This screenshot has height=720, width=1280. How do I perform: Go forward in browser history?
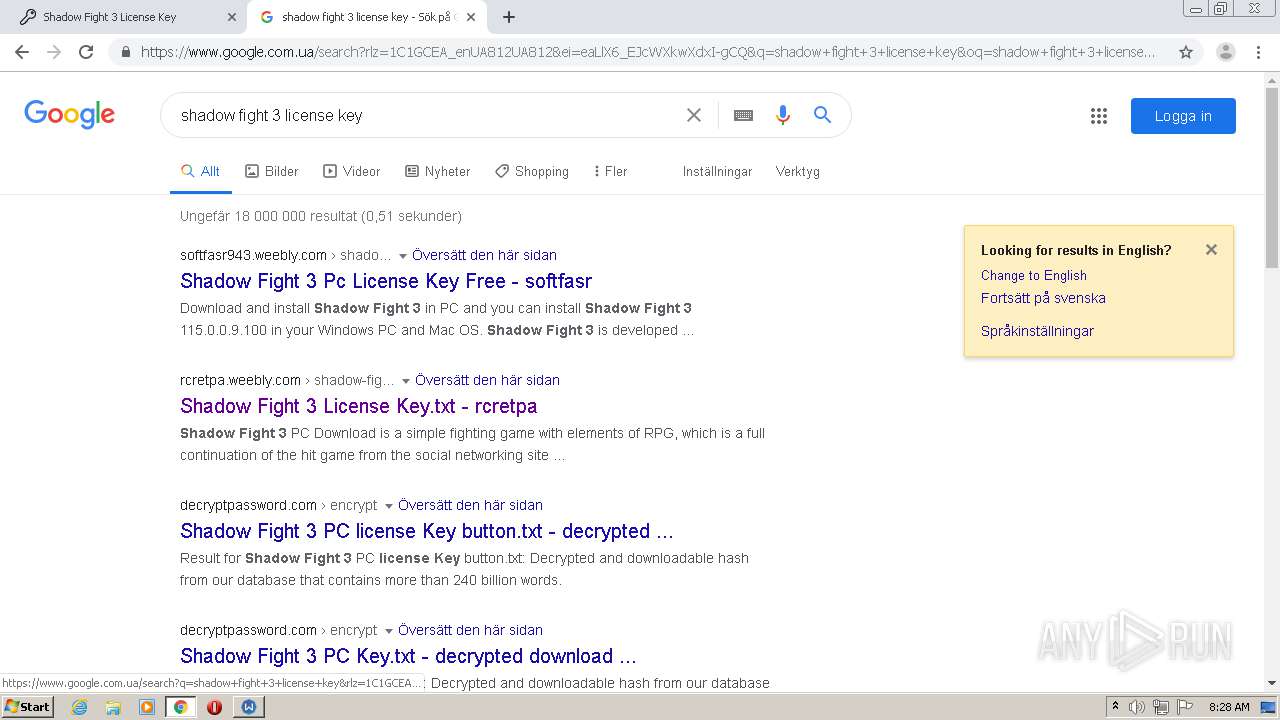point(54,52)
